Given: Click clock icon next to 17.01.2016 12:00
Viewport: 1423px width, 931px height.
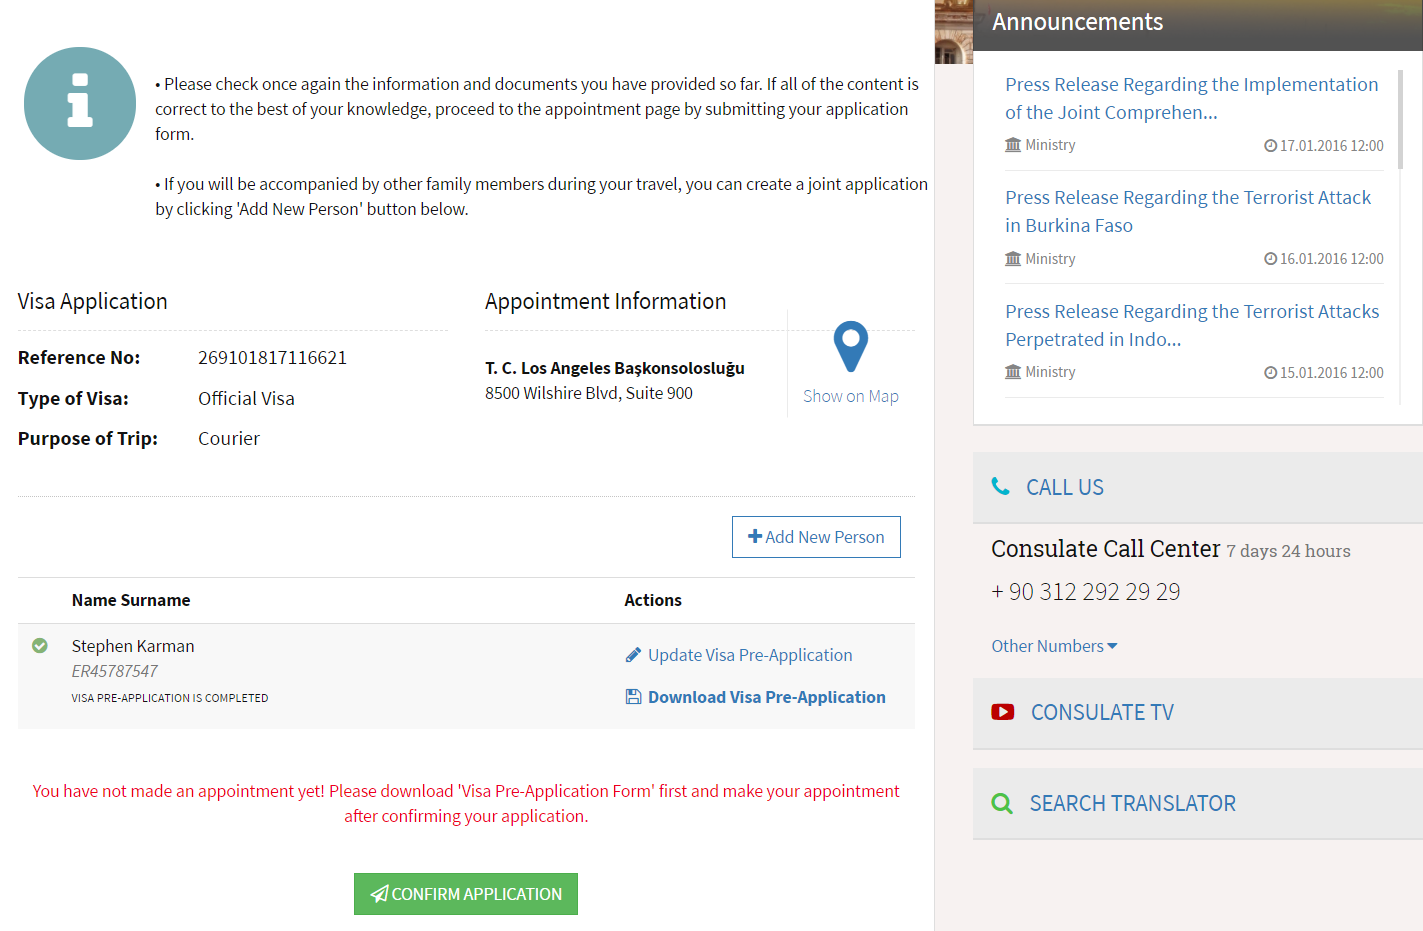Looking at the screenshot, I should (1270, 146).
